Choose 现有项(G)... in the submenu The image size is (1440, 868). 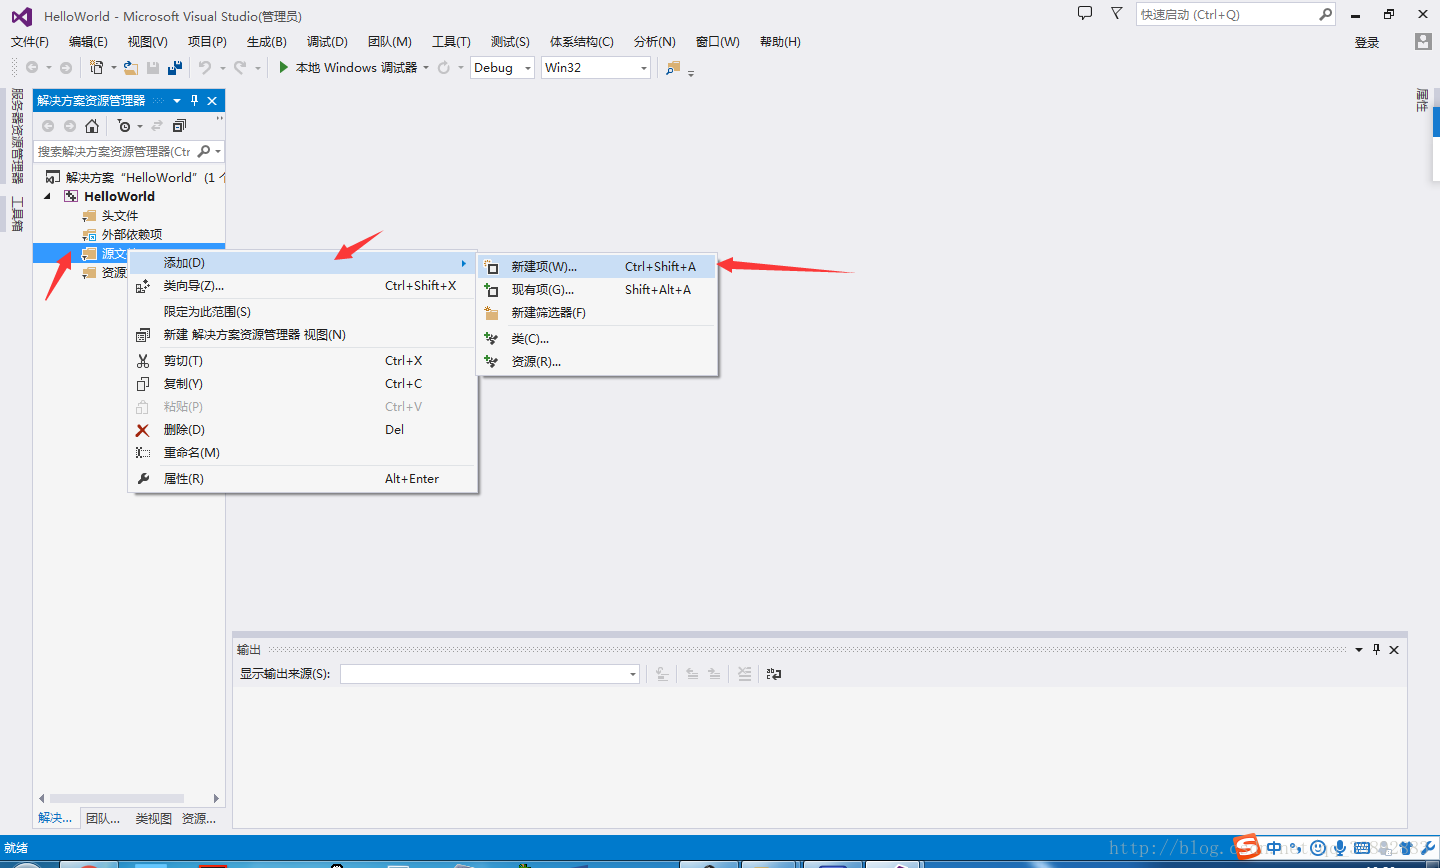click(597, 290)
